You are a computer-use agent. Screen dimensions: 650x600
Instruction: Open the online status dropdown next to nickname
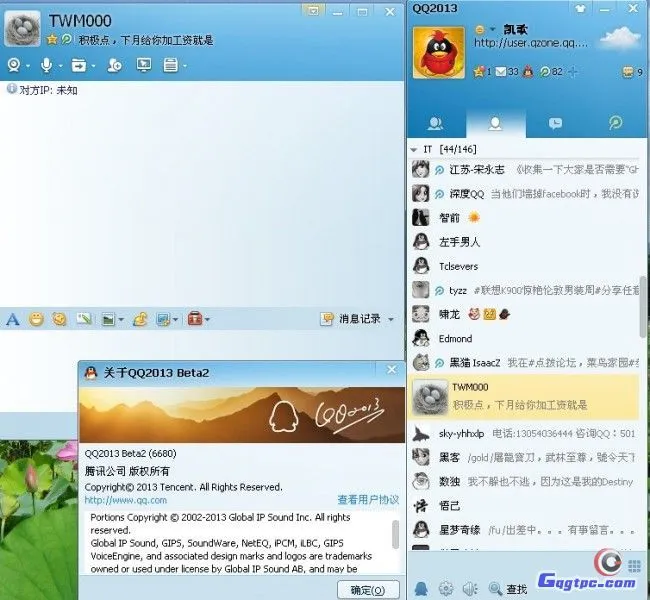pos(492,29)
